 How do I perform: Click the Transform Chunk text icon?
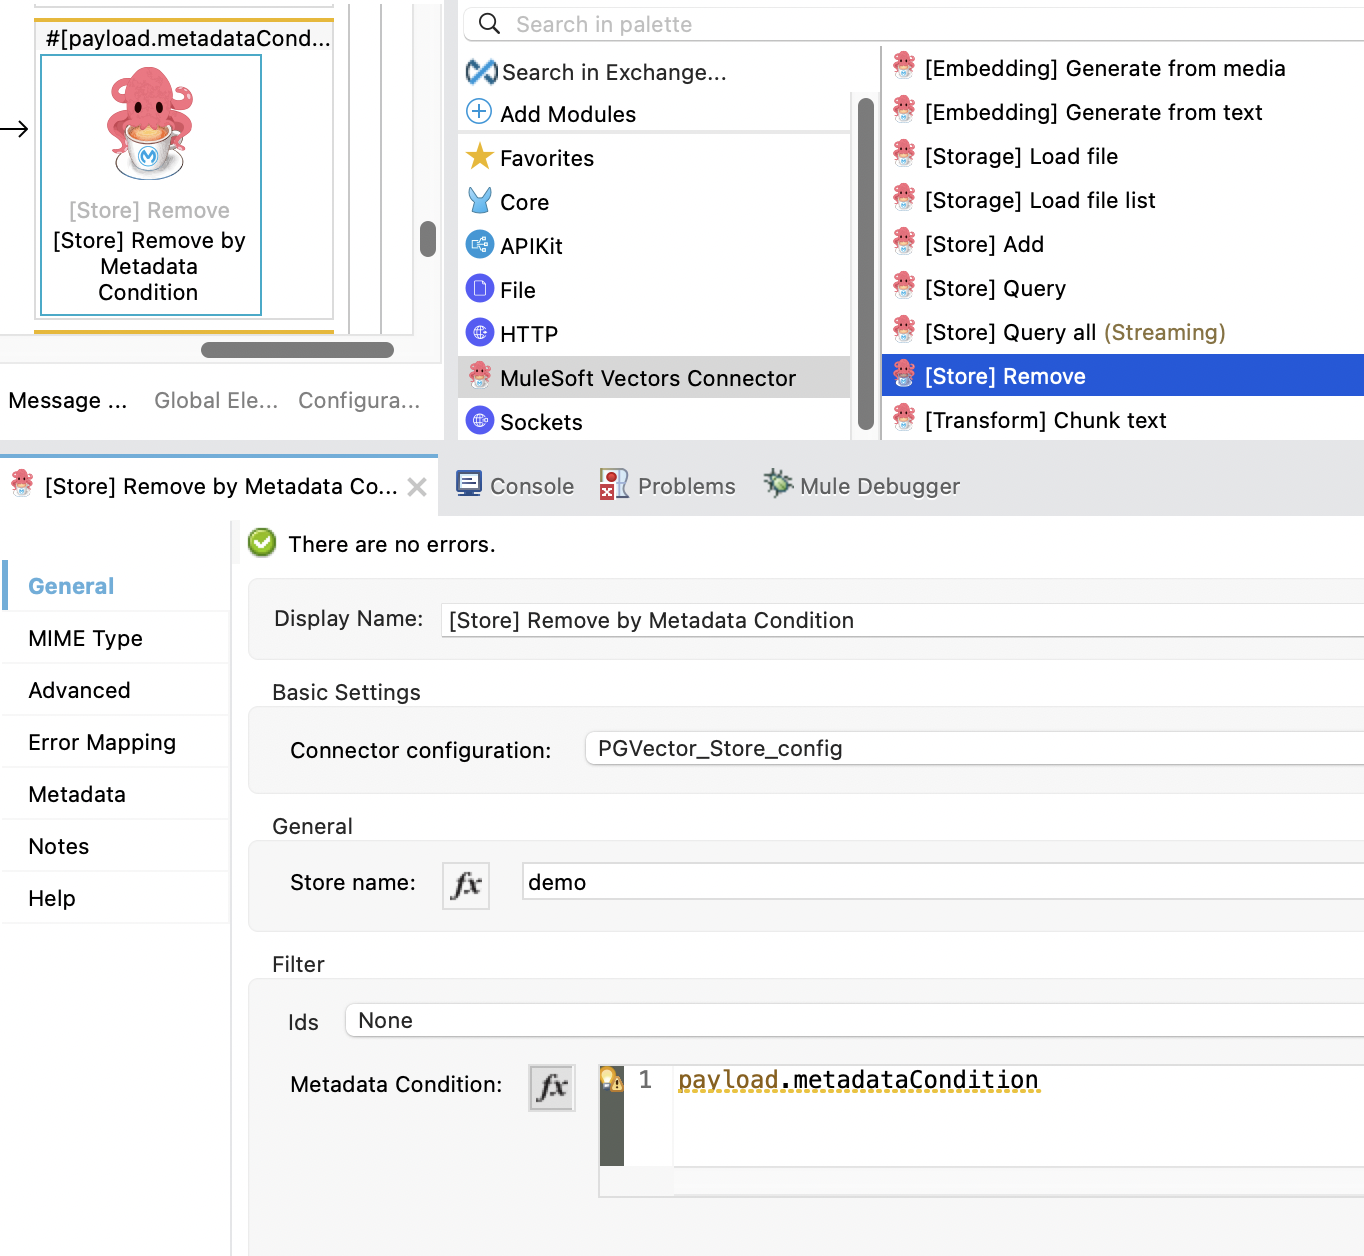(904, 418)
